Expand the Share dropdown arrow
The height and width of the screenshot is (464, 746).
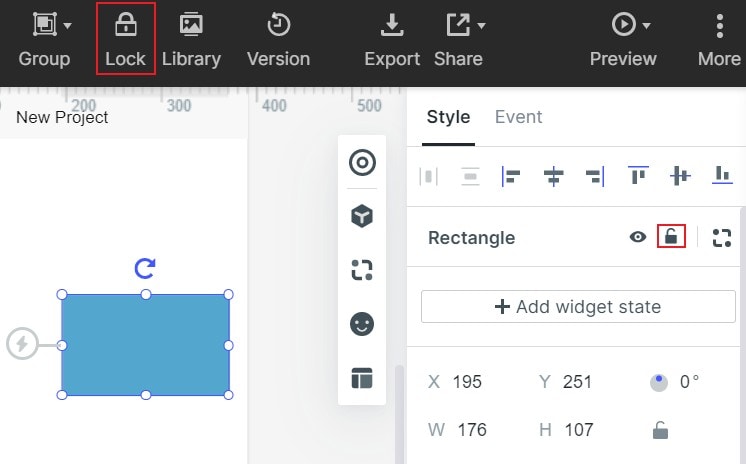[481, 25]
